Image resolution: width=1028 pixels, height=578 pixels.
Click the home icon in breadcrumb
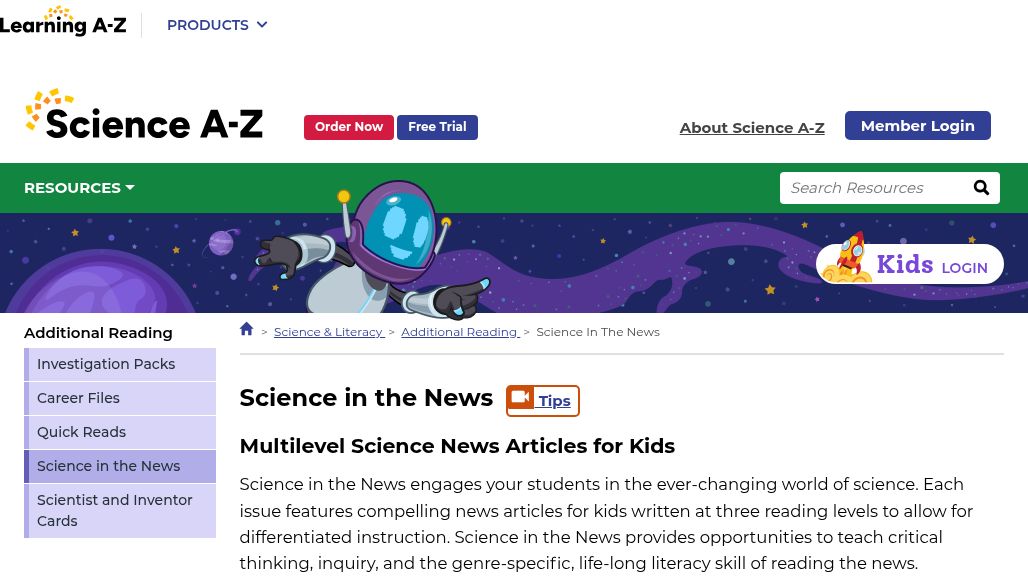[x=247, y=329]
